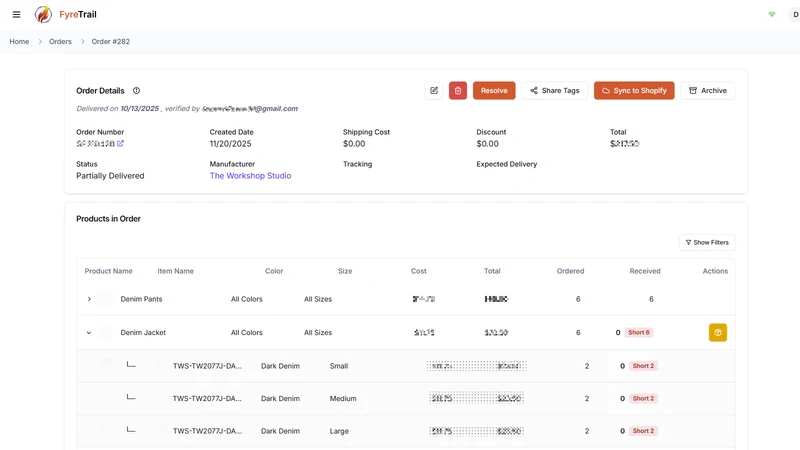Click the Shipping Cost $0.00 value
The height and width of the screenshot is (450, 800).
click(354, 144)
